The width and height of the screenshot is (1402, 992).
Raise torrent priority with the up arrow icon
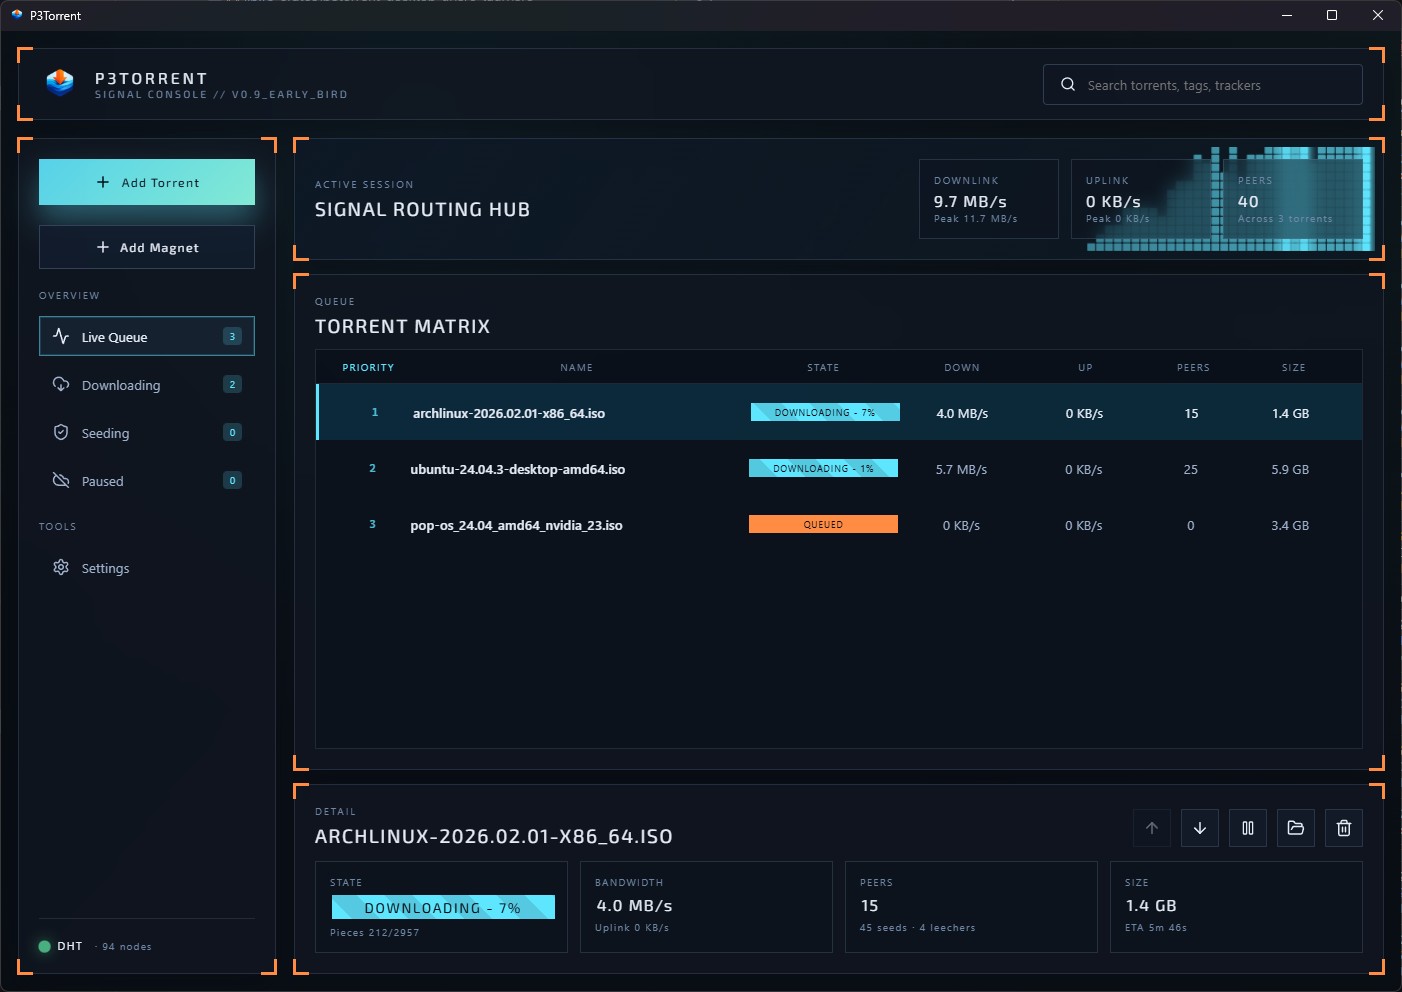pyautogui.click(x=1152, y=828)
